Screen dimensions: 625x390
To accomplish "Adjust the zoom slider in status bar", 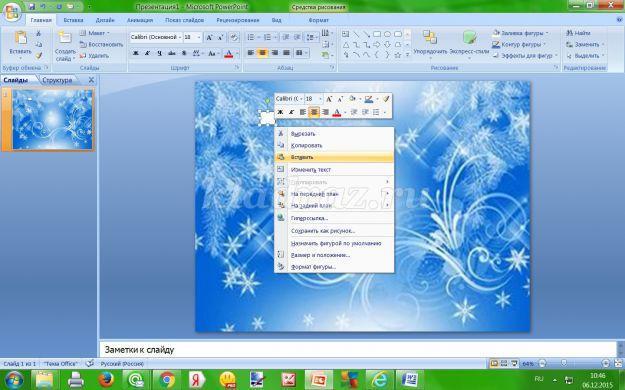I will (x=563, y=363).
